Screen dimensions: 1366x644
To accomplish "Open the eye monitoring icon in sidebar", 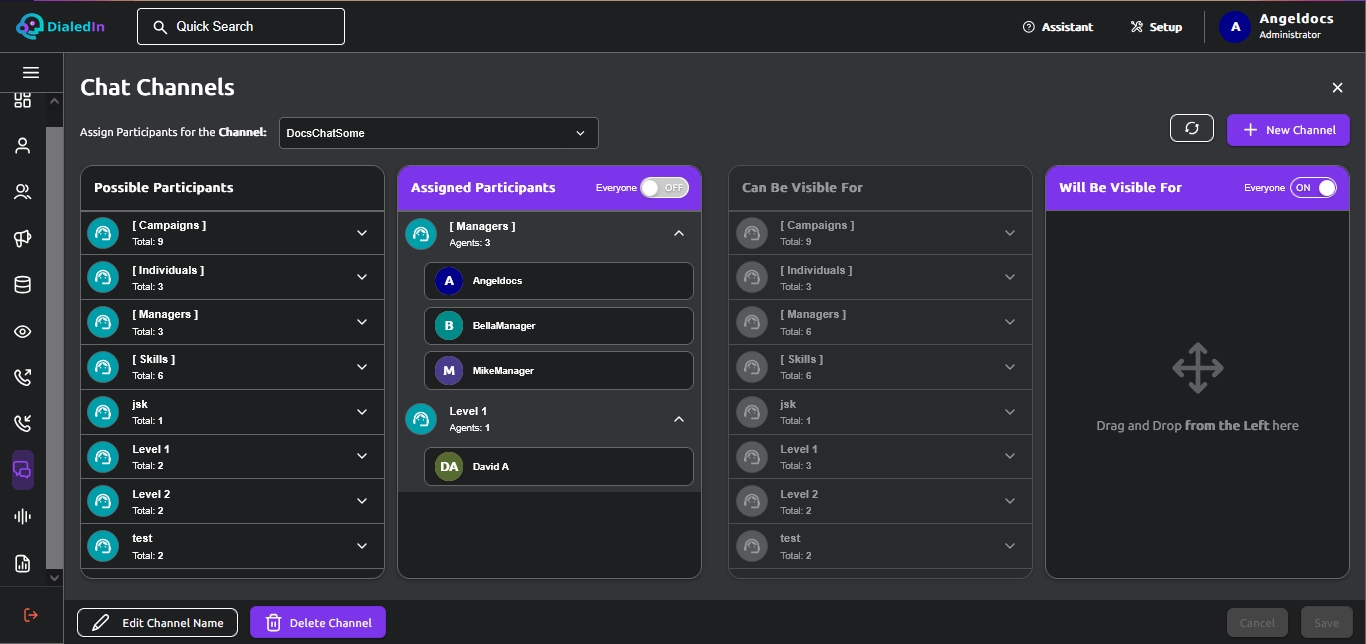I will pyautogui.click(x=22, y=332).
